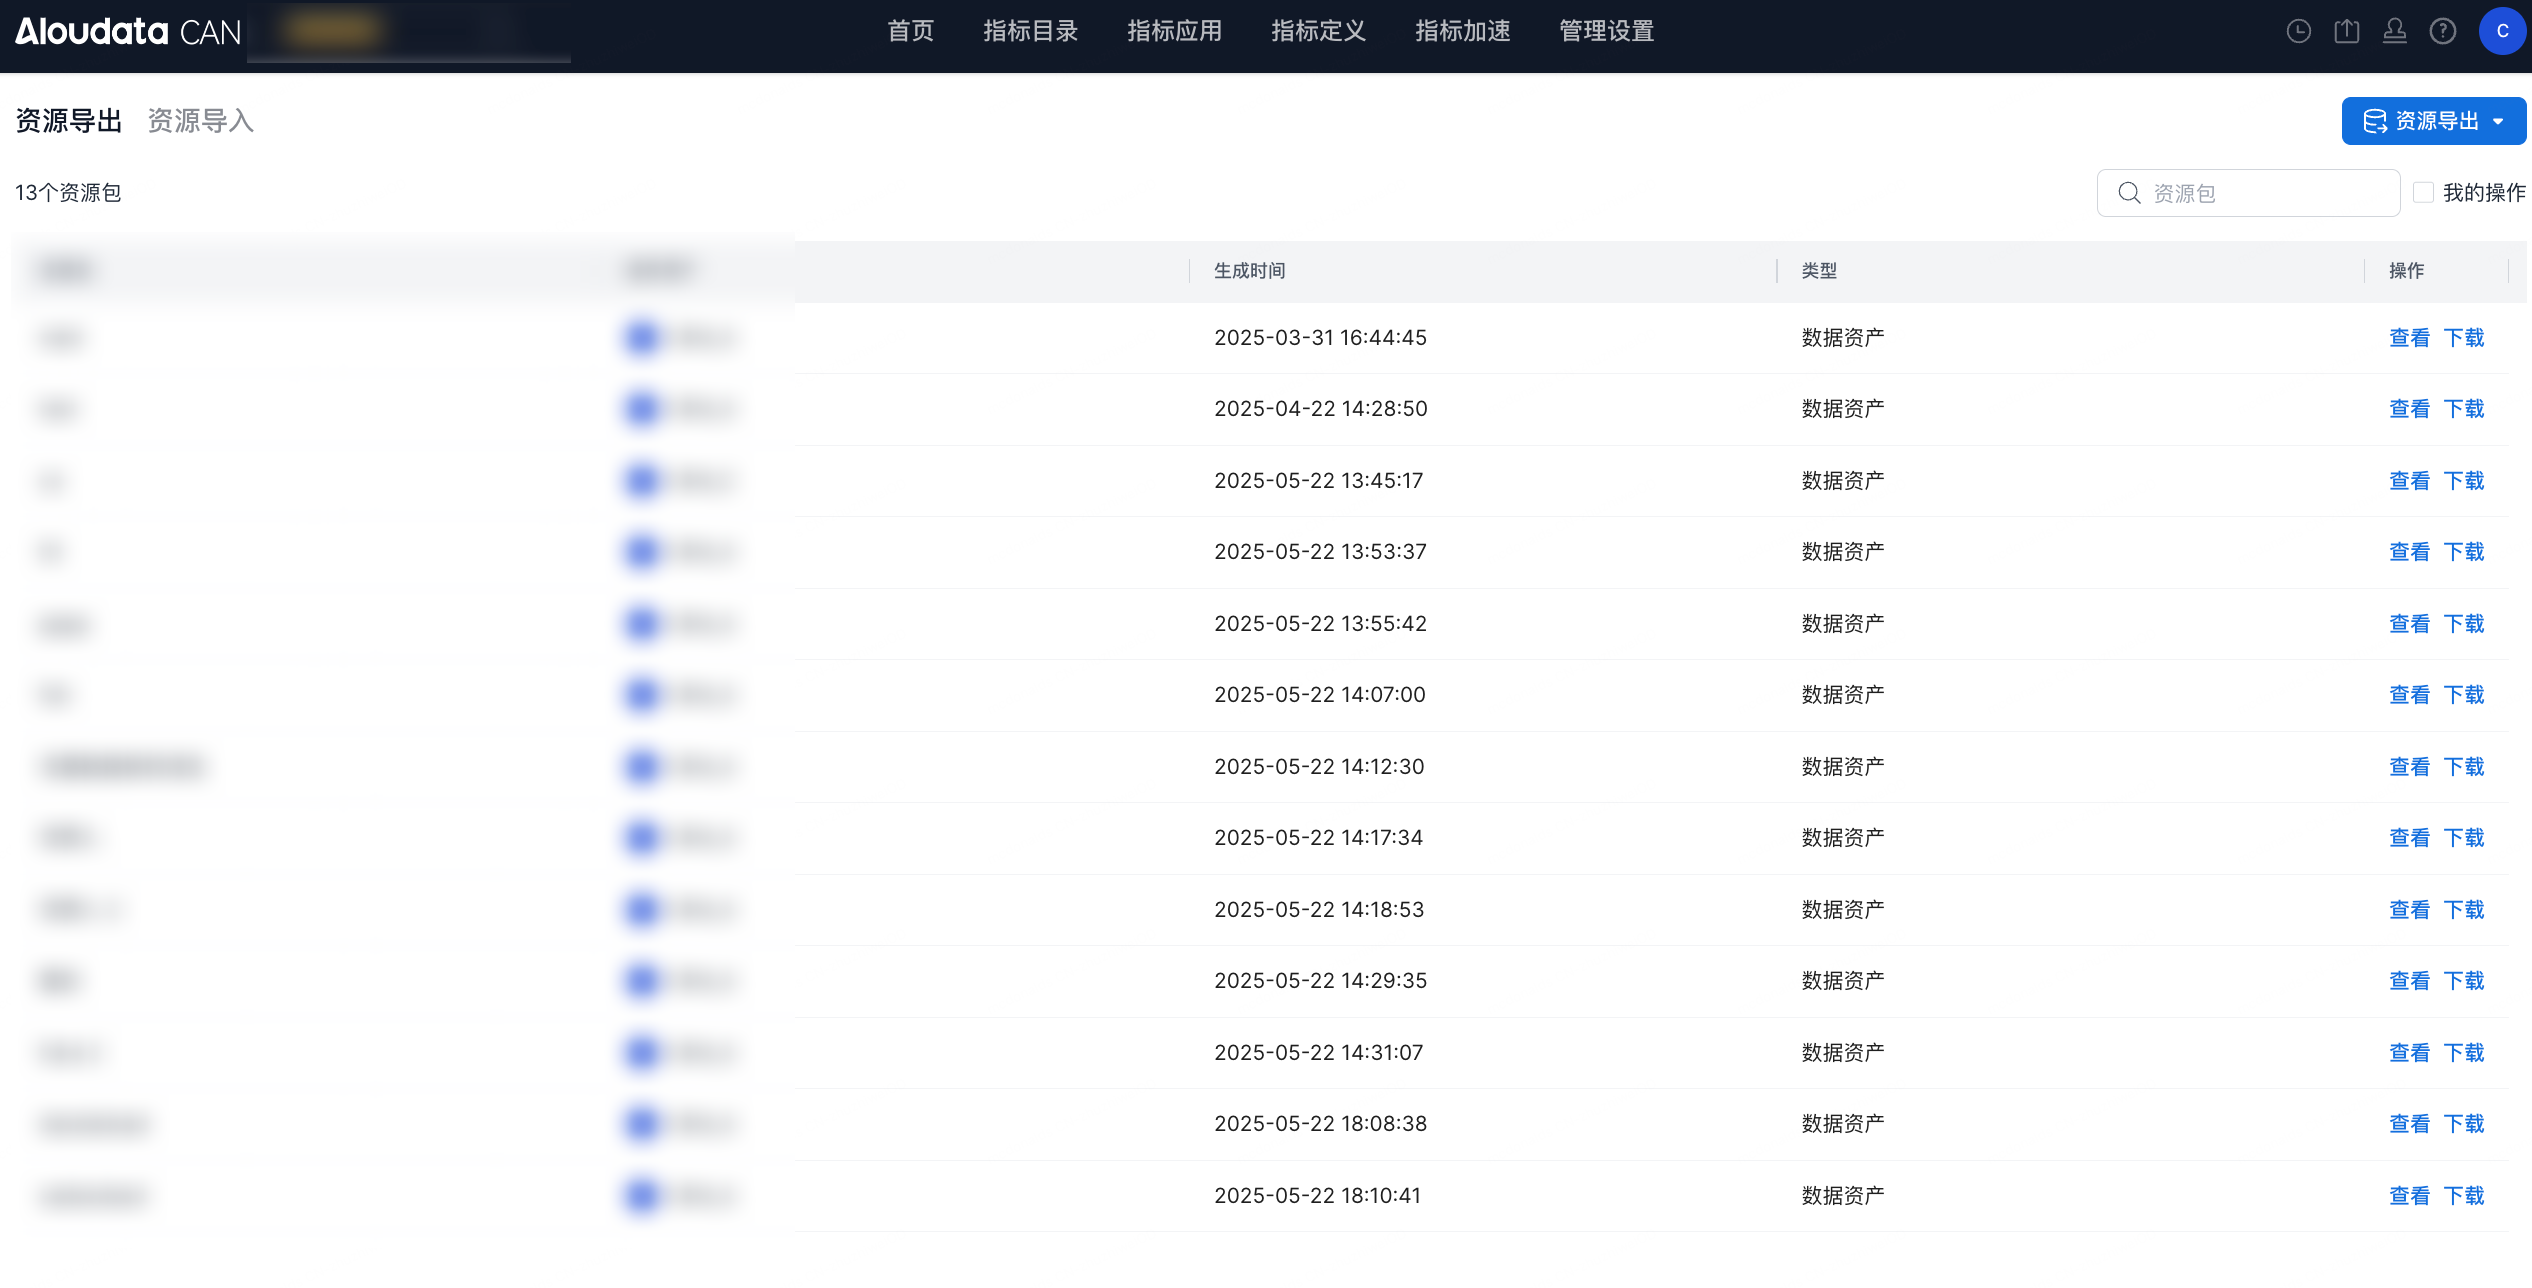Open the help question mark icon
2532x1288 pixels.
click(x=2442, y=31)
